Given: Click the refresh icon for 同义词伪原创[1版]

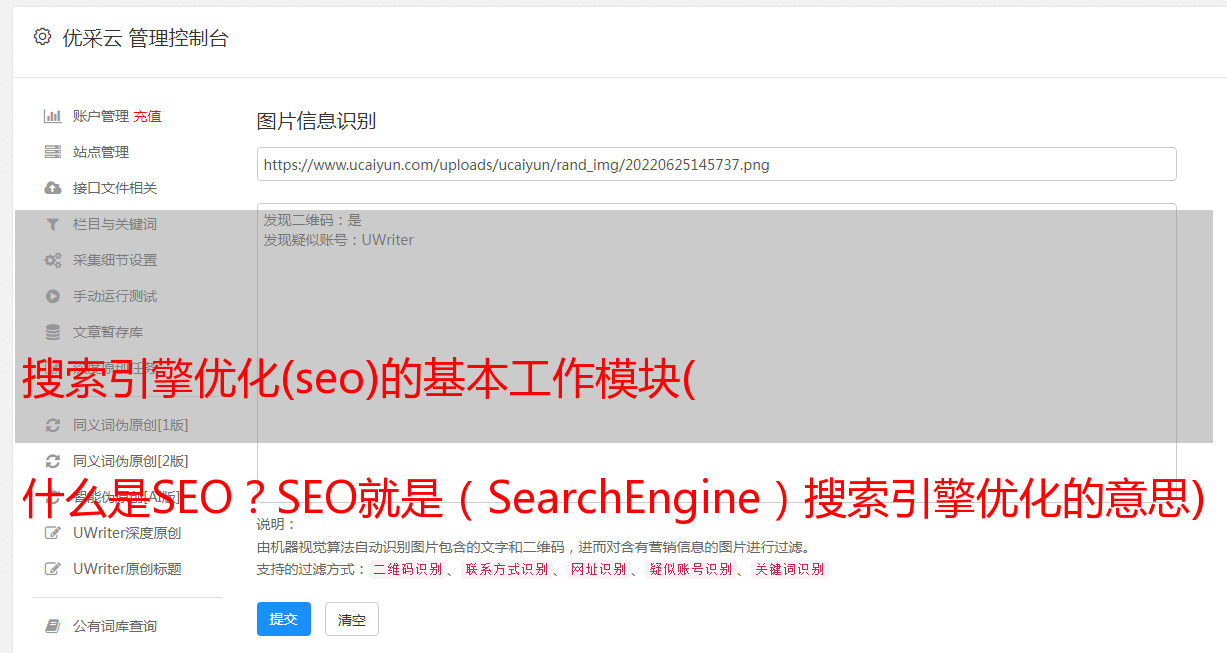Looking at the screenshot, I should point(53,425).
